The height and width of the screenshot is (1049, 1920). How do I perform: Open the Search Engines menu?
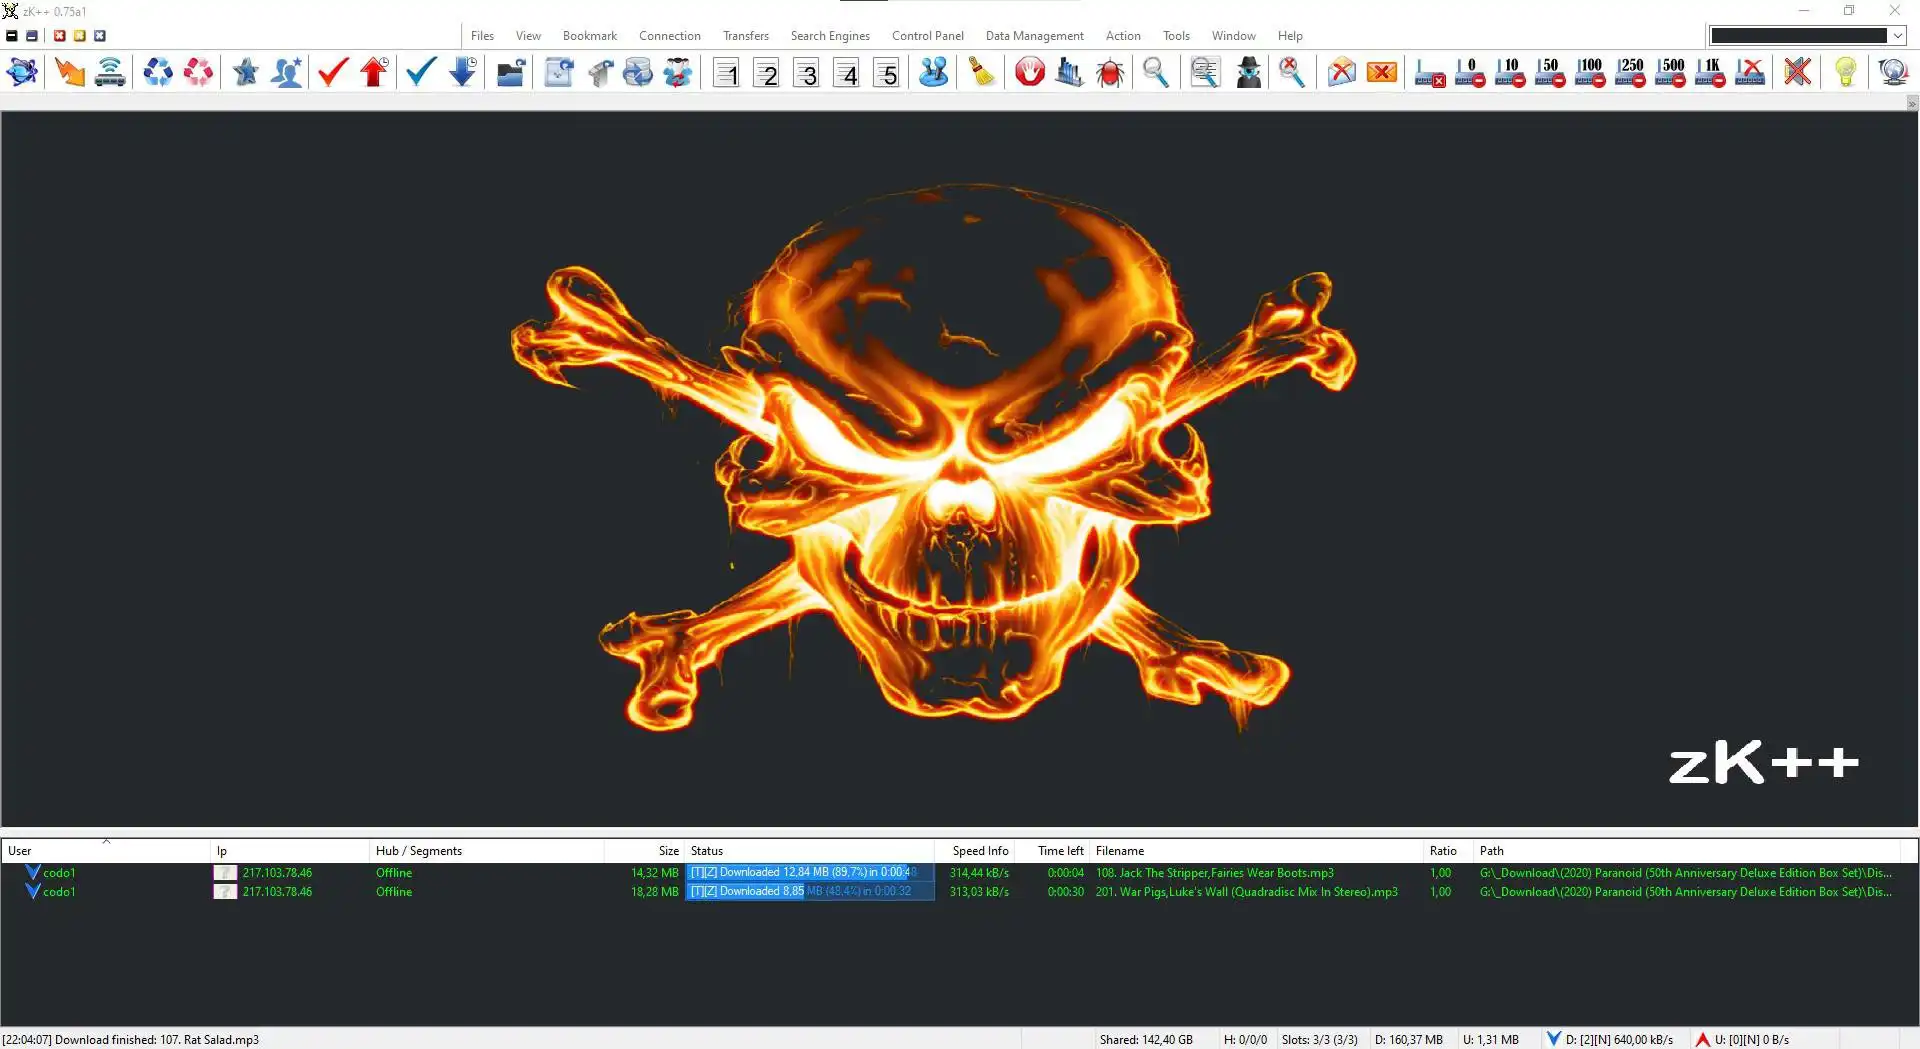coord(830,36)
